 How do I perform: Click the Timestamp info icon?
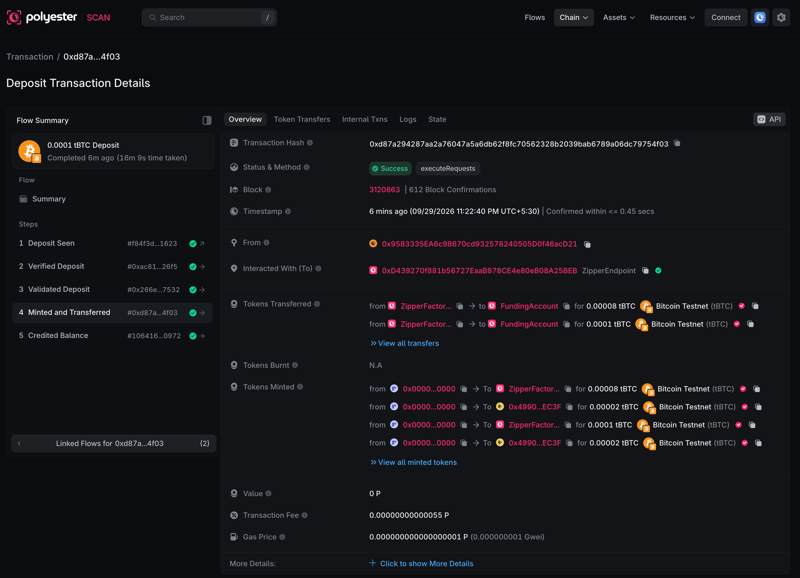coord(288,211)
